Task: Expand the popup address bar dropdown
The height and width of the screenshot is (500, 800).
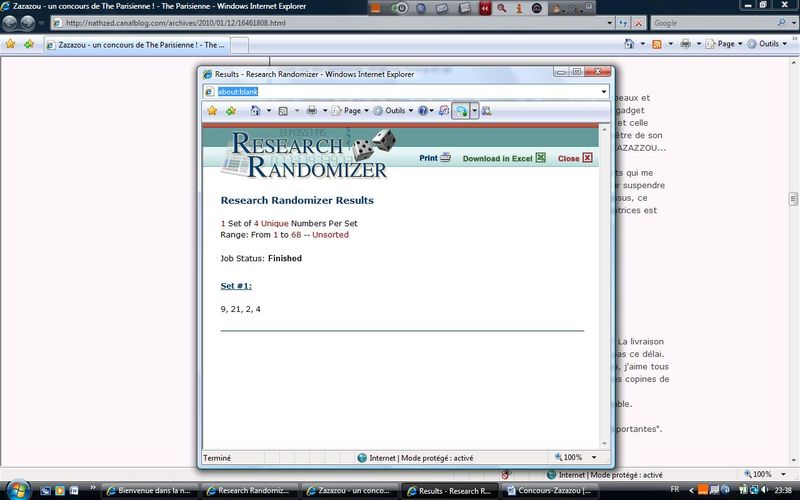Action: point(604,91)
